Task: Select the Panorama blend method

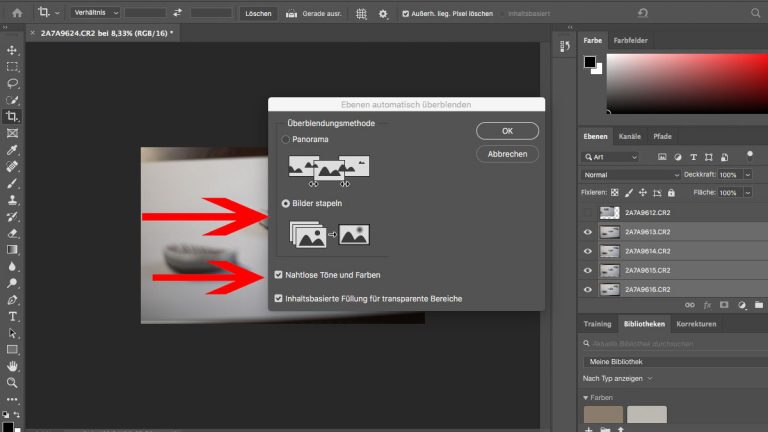Action: [x=286, y=139]
